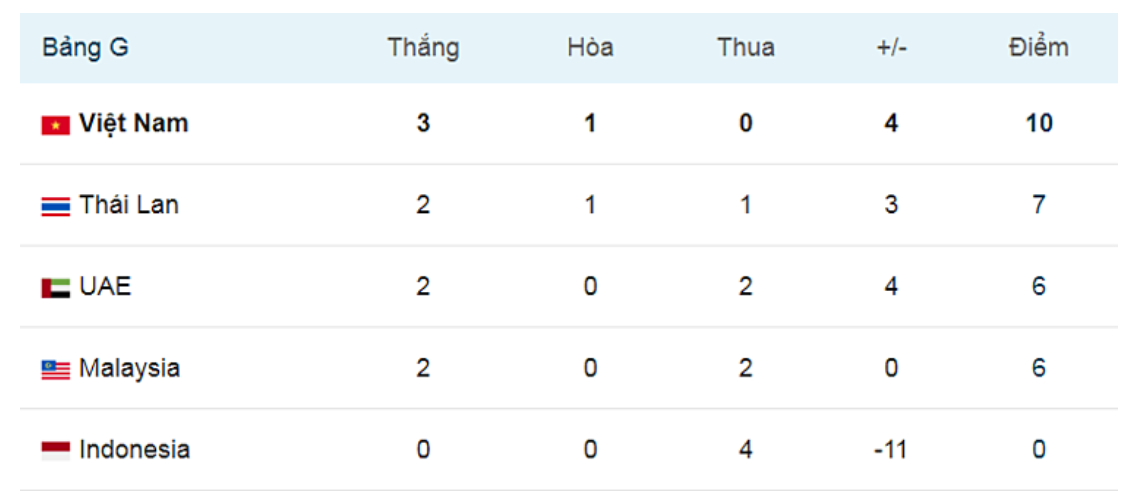Click the Indonesia flag icon
This screenshot has width=1134, height=500.
point(56,452)
